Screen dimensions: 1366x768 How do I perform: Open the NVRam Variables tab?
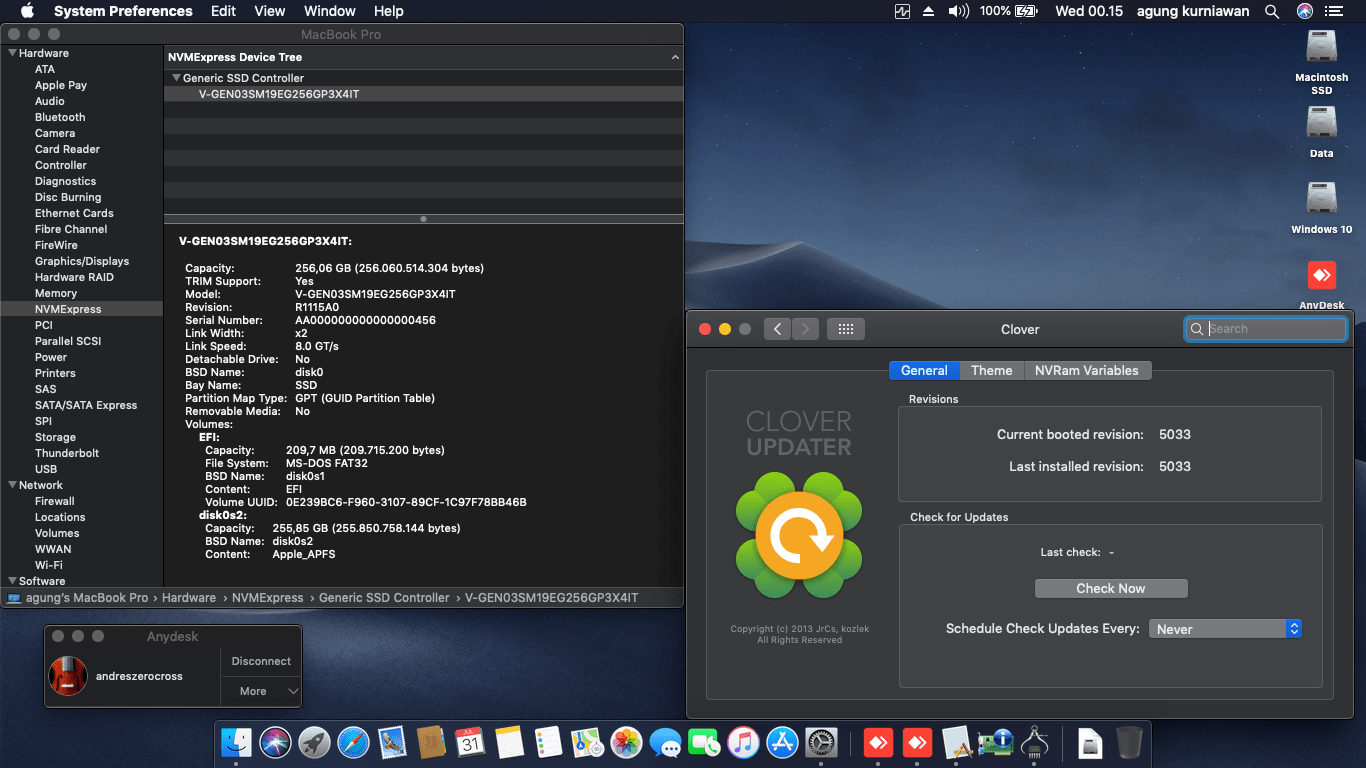click(x=1087, y=370)
